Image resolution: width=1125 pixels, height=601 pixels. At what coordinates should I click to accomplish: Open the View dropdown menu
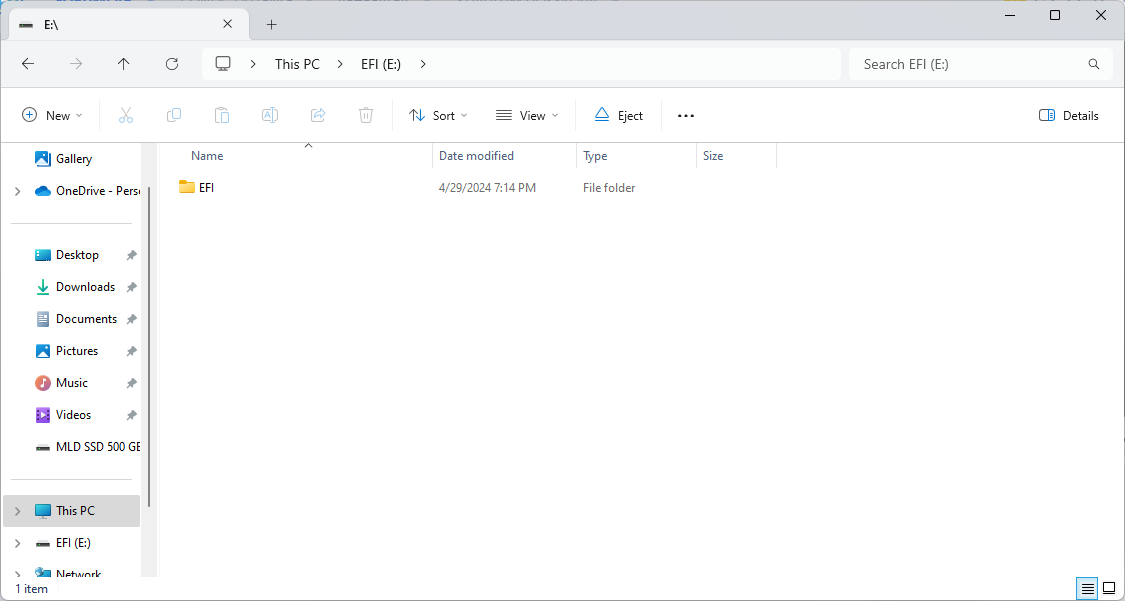point(527,116)
